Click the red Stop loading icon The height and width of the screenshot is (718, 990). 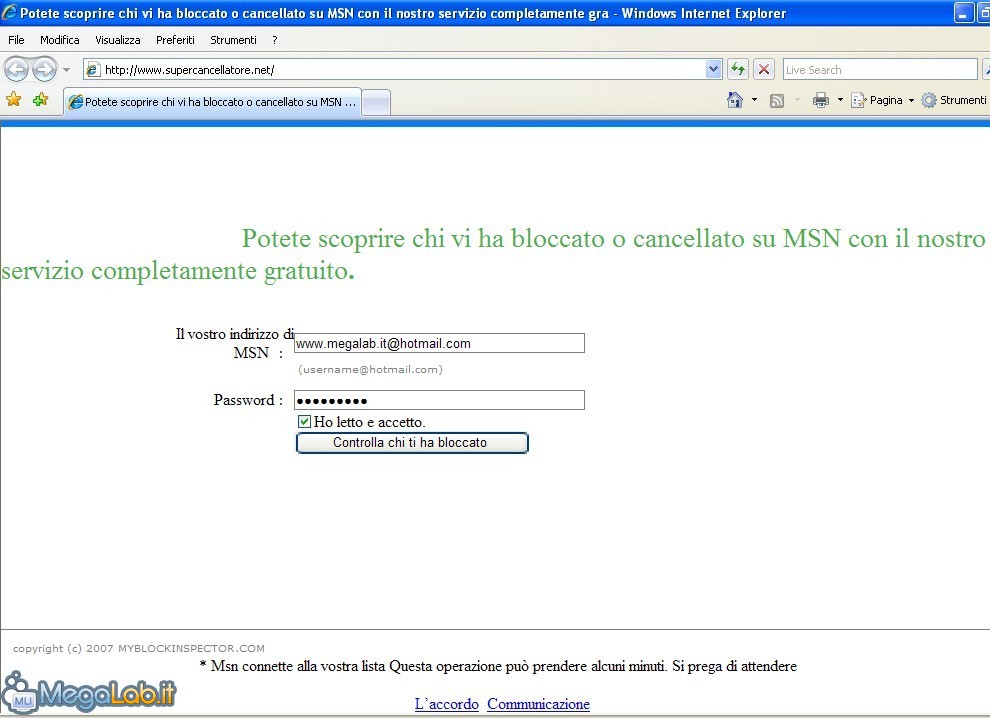point(764,69)
